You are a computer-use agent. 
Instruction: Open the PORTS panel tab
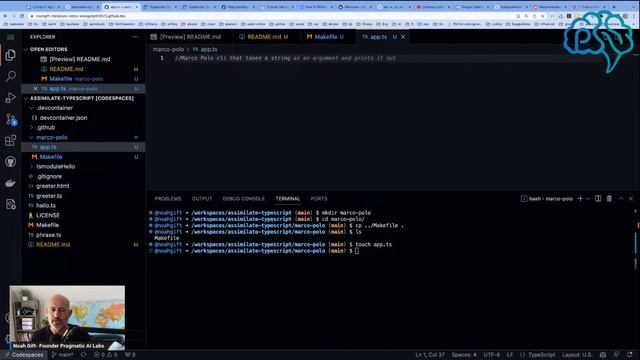click(319, 199)
